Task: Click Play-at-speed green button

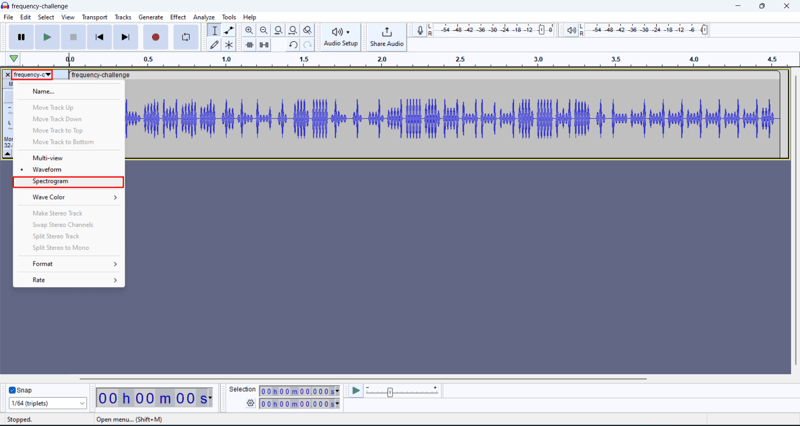Action: (356, 391)
